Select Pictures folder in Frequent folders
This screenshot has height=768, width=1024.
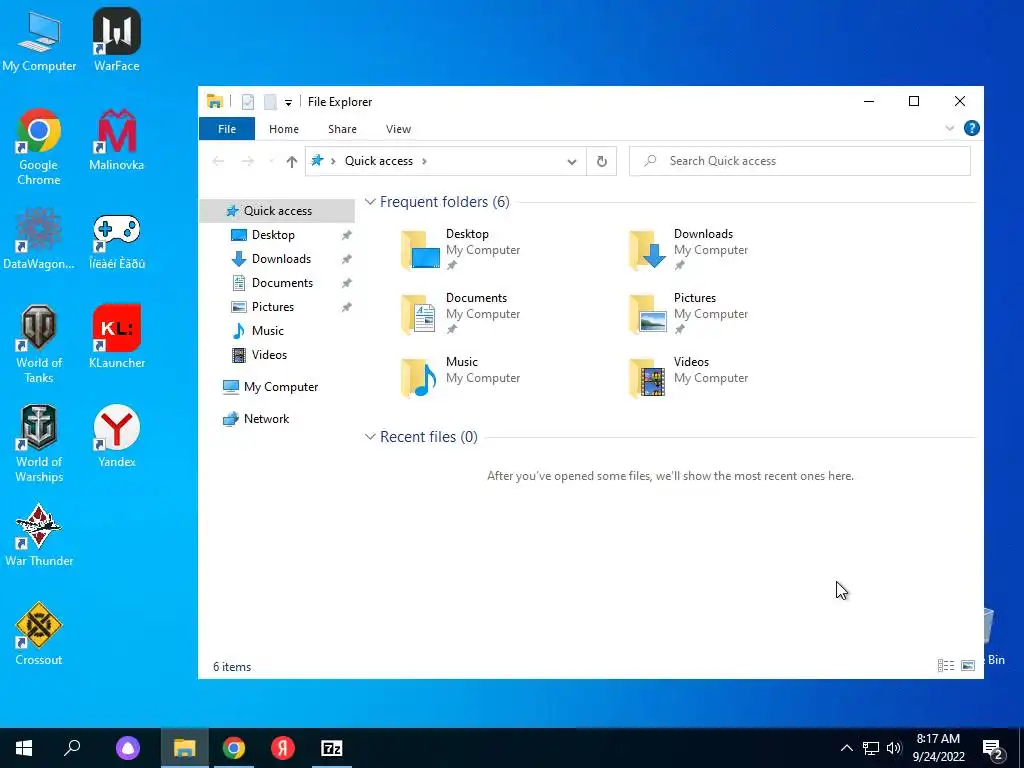[x=688, y=313]
